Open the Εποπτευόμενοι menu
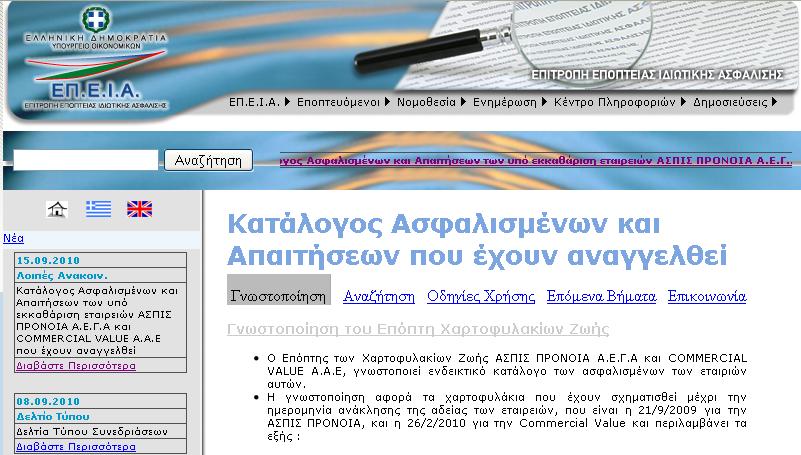This screenshot has width=801, height=455. click(338, 102)
